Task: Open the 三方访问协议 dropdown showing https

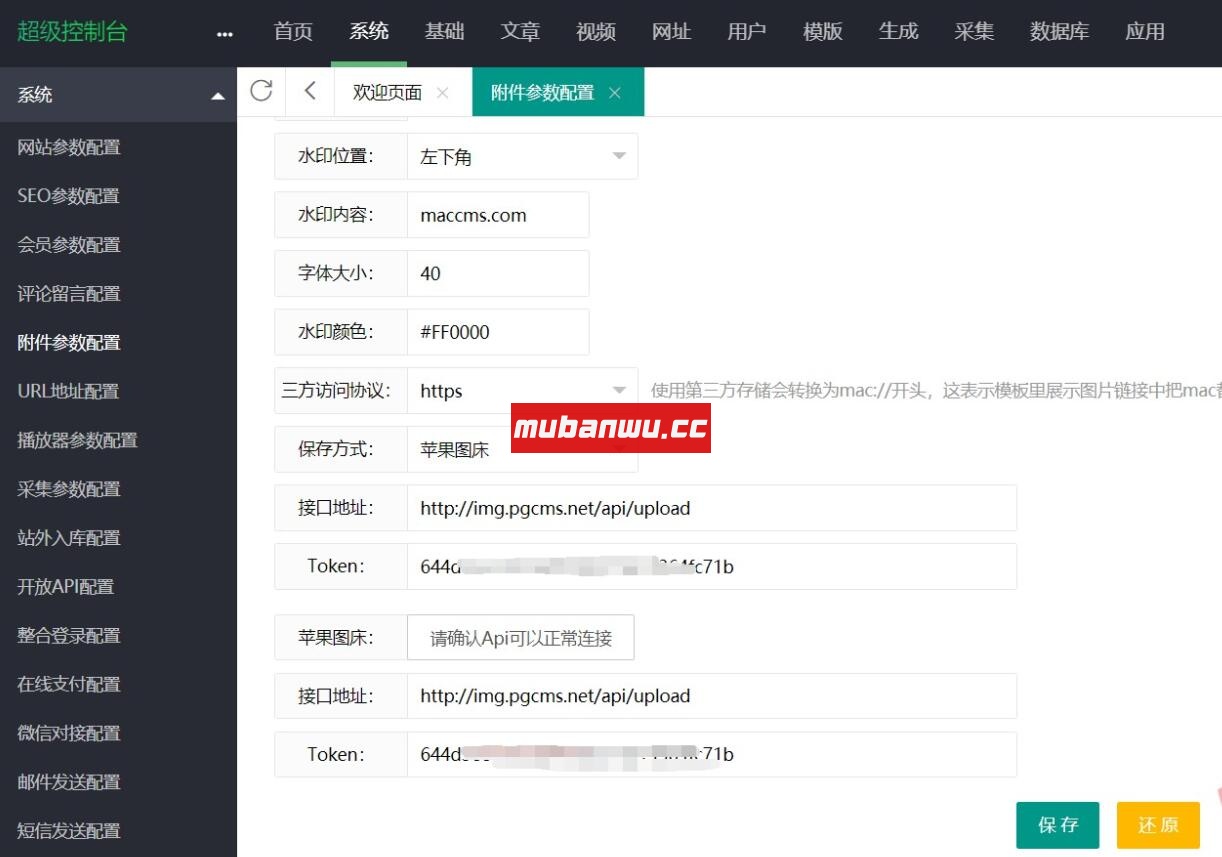Action: (522, 391)
